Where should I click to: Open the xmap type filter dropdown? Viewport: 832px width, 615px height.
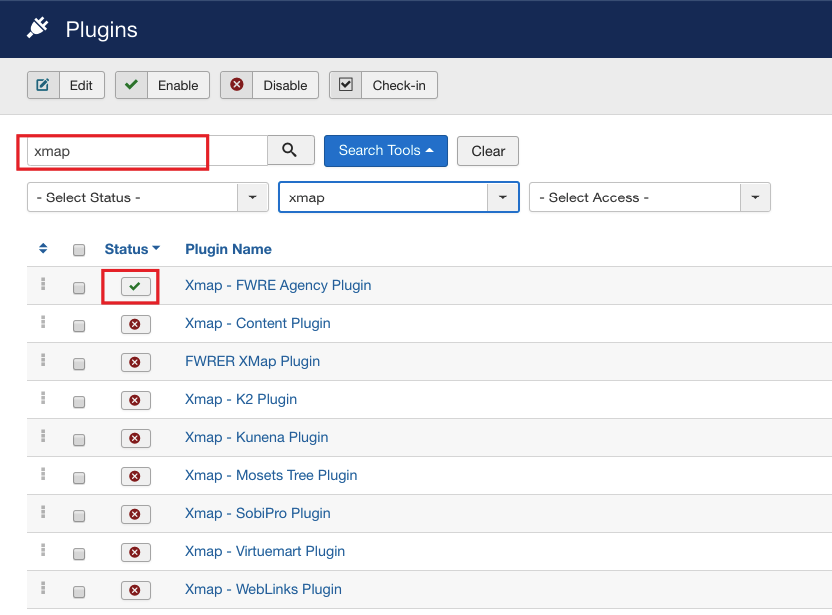[x=398, y=198]
